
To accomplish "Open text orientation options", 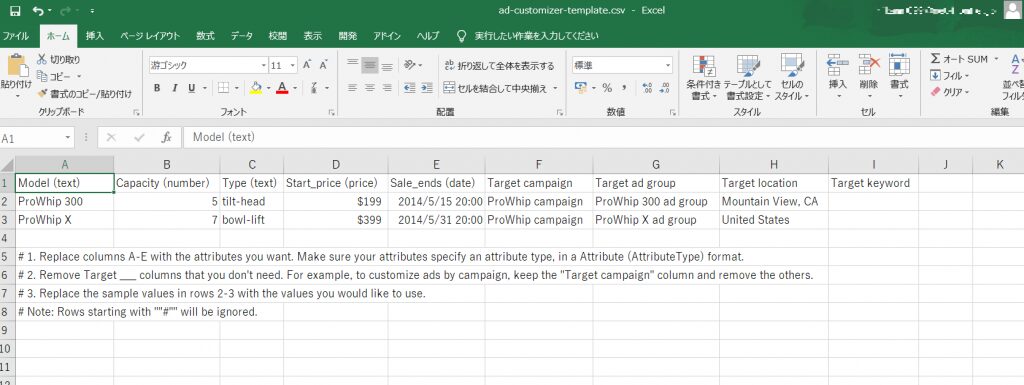I will coord(413,65).
